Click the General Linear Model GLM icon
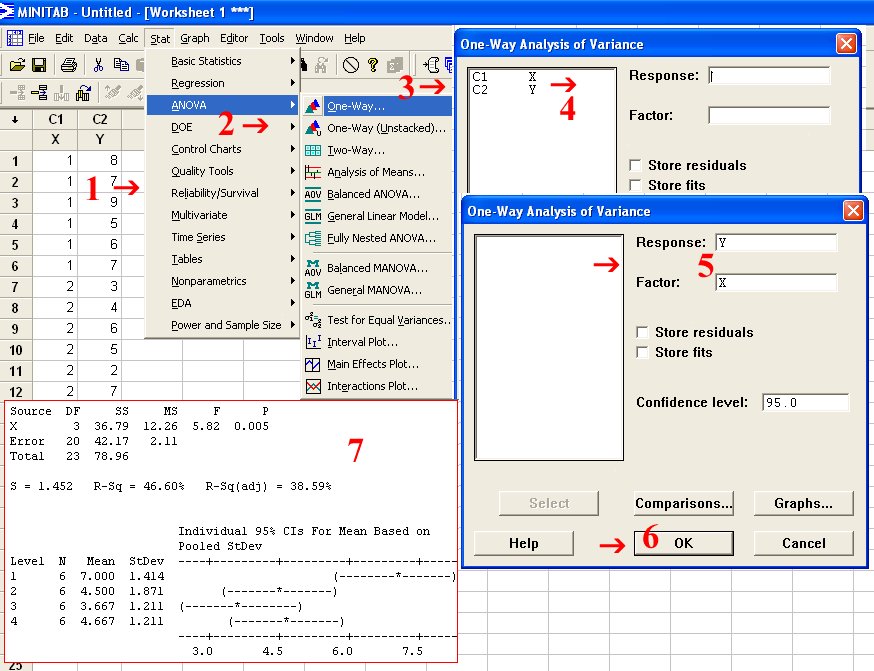Image resolution: width=874 pixels, height=671 pixels. (x=313, y=216)
